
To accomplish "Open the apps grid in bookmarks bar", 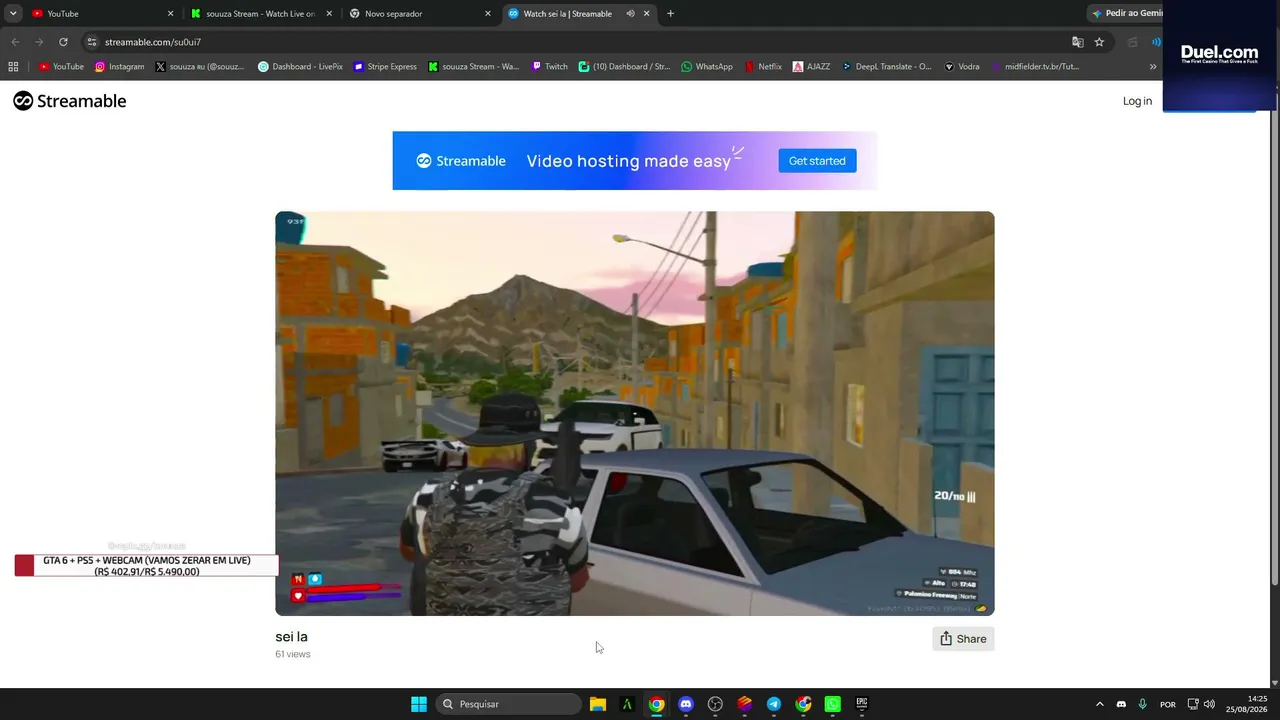I will tap(13, 67).
